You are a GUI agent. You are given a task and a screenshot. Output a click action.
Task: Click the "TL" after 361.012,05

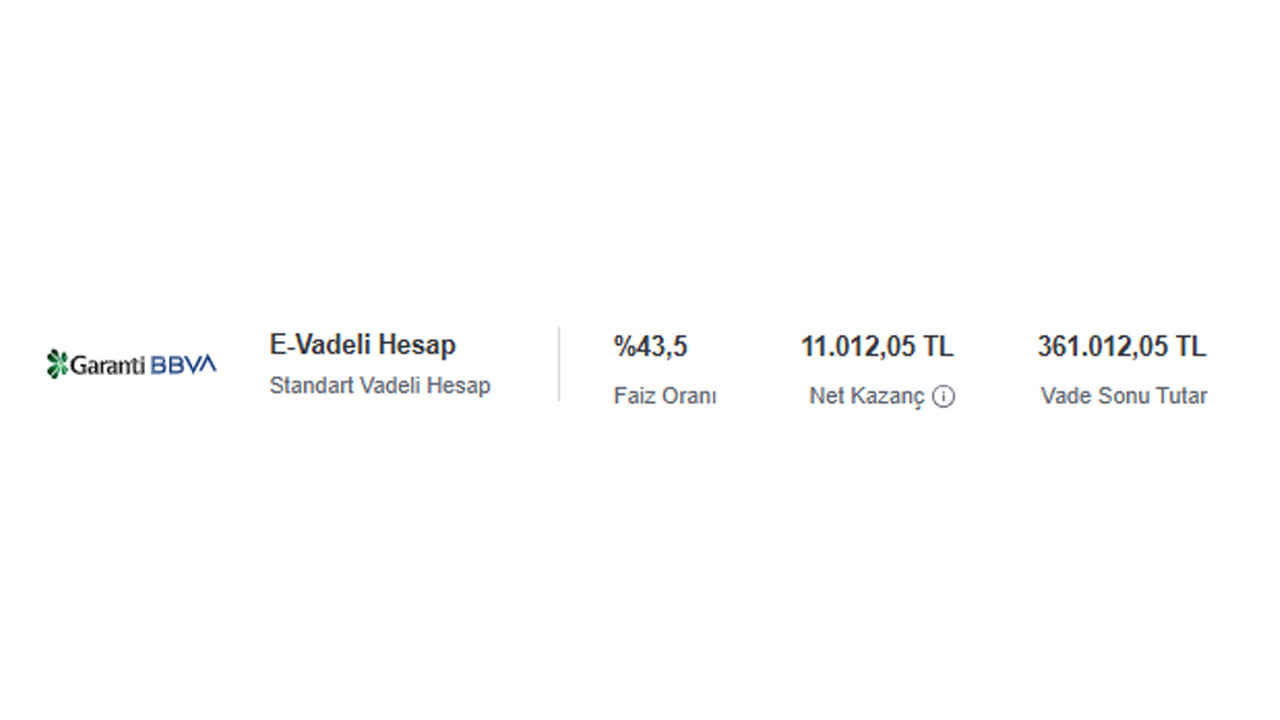click(x=1191, y=347)
